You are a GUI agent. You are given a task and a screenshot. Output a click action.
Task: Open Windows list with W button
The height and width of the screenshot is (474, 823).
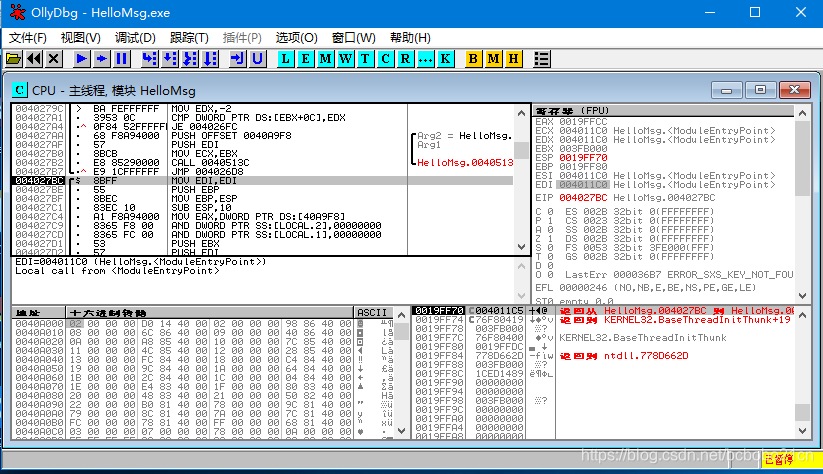[x=345, y=59]
